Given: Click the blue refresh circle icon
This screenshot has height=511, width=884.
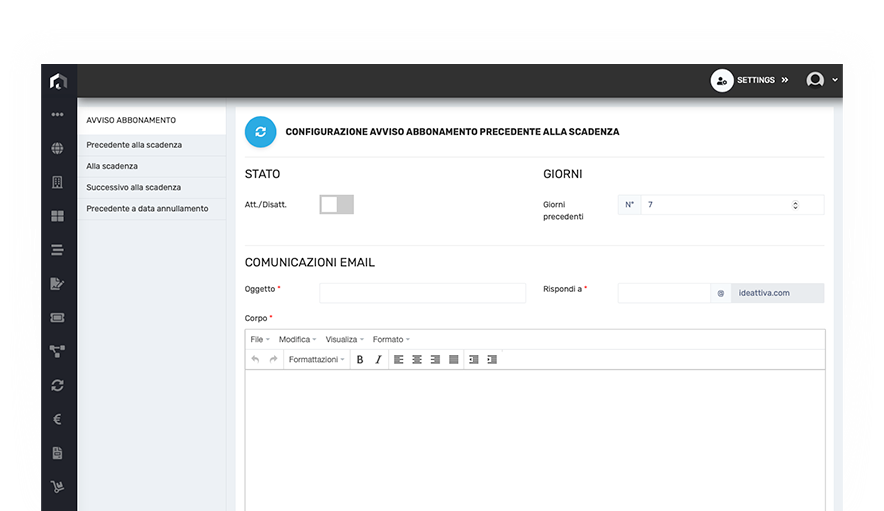Looking at the screenshot, I should pyautogui.click(x=260, y=132).
